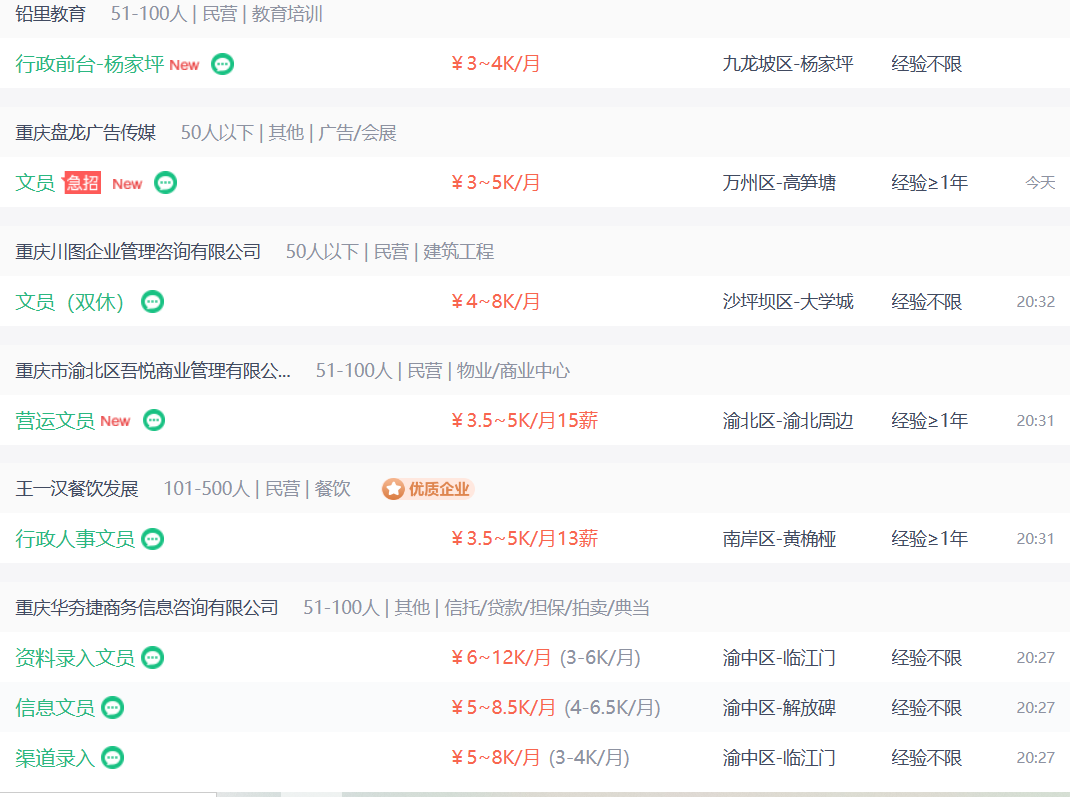Visit 重庆华夯捷商务信息咨询有限公司 company page
This screenshot has height=797, width=1070.
pos(147,607)
